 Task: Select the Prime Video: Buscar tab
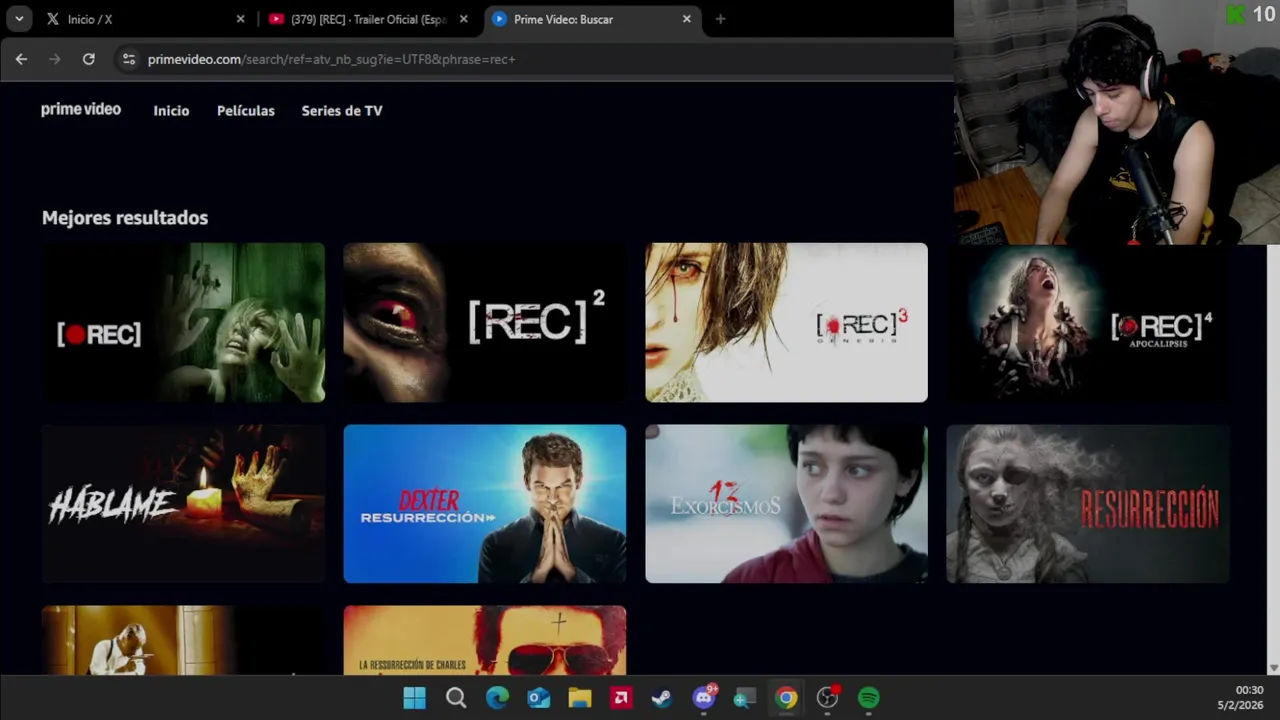click(x=592, y=19)
